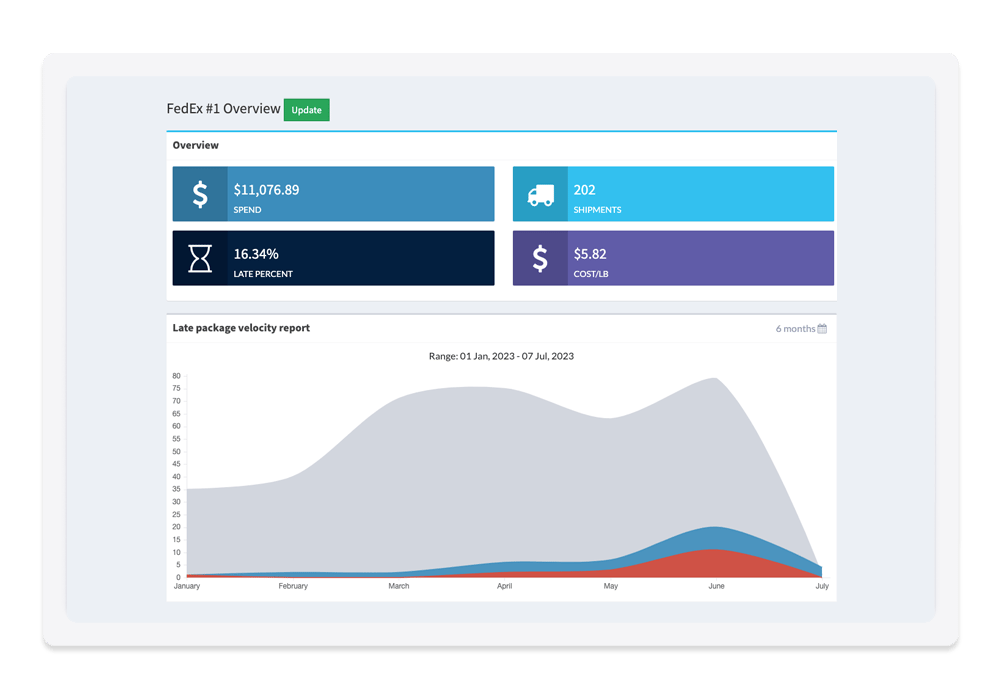Select the March label on the chart axis
The height and width of the screenshot is (700, 1000).
coord(398,586)
